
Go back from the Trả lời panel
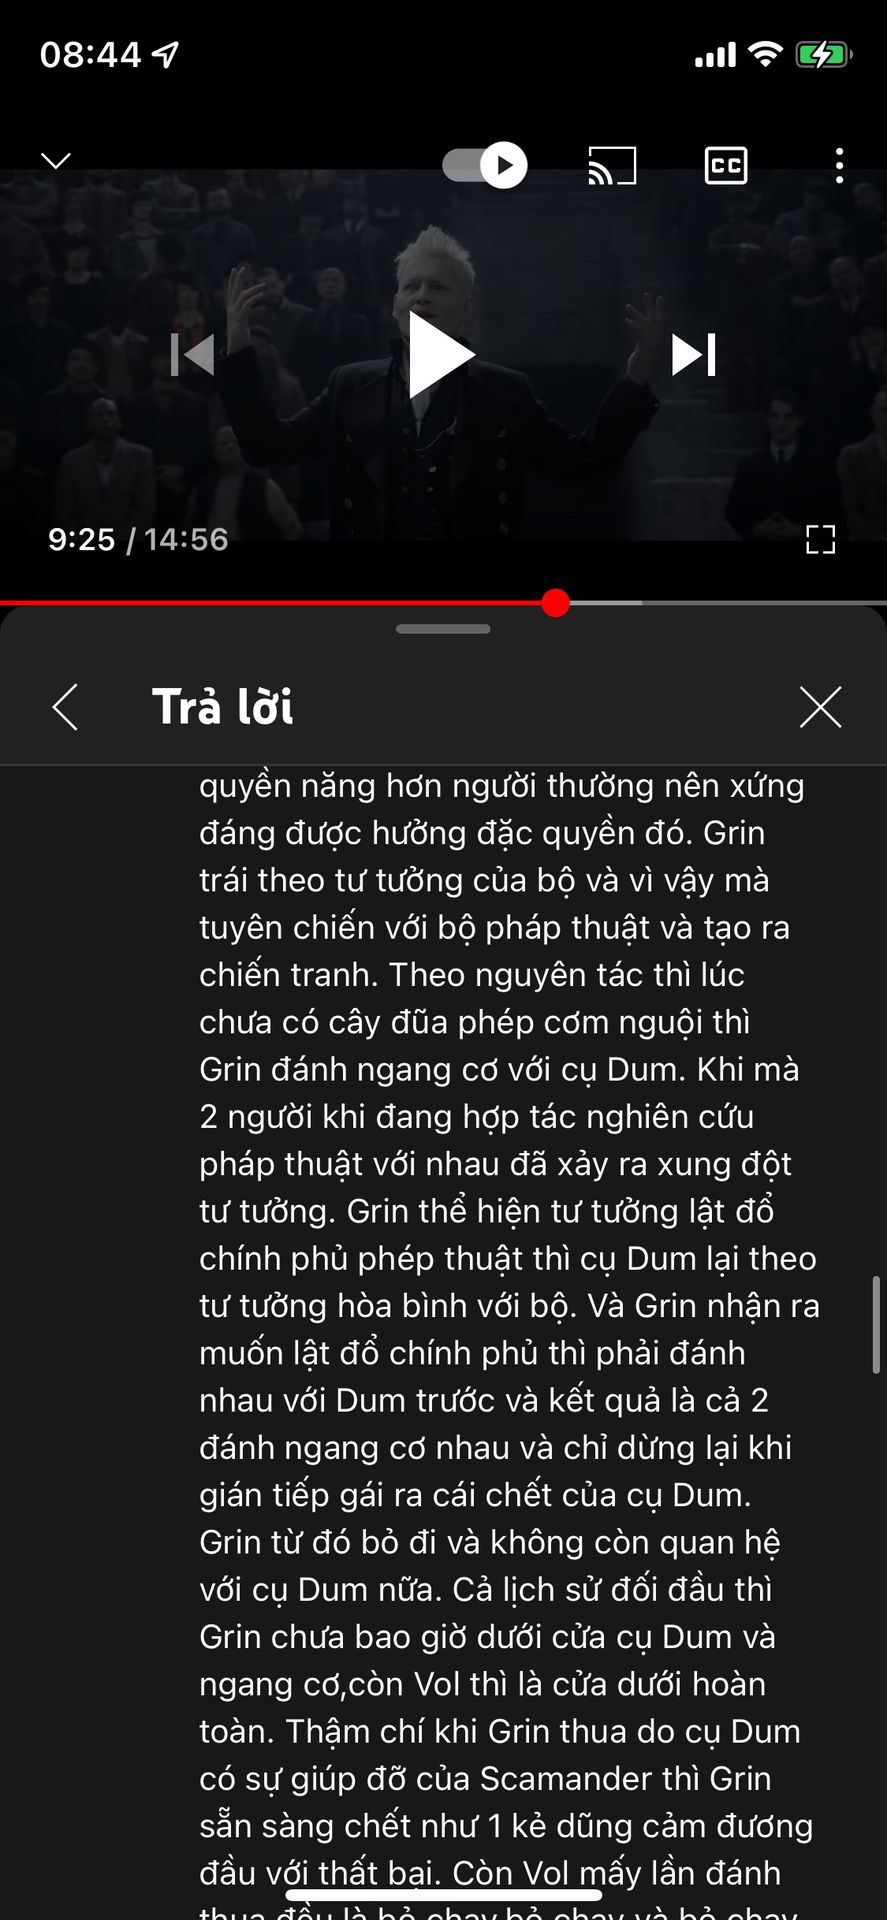pos(66,707)
